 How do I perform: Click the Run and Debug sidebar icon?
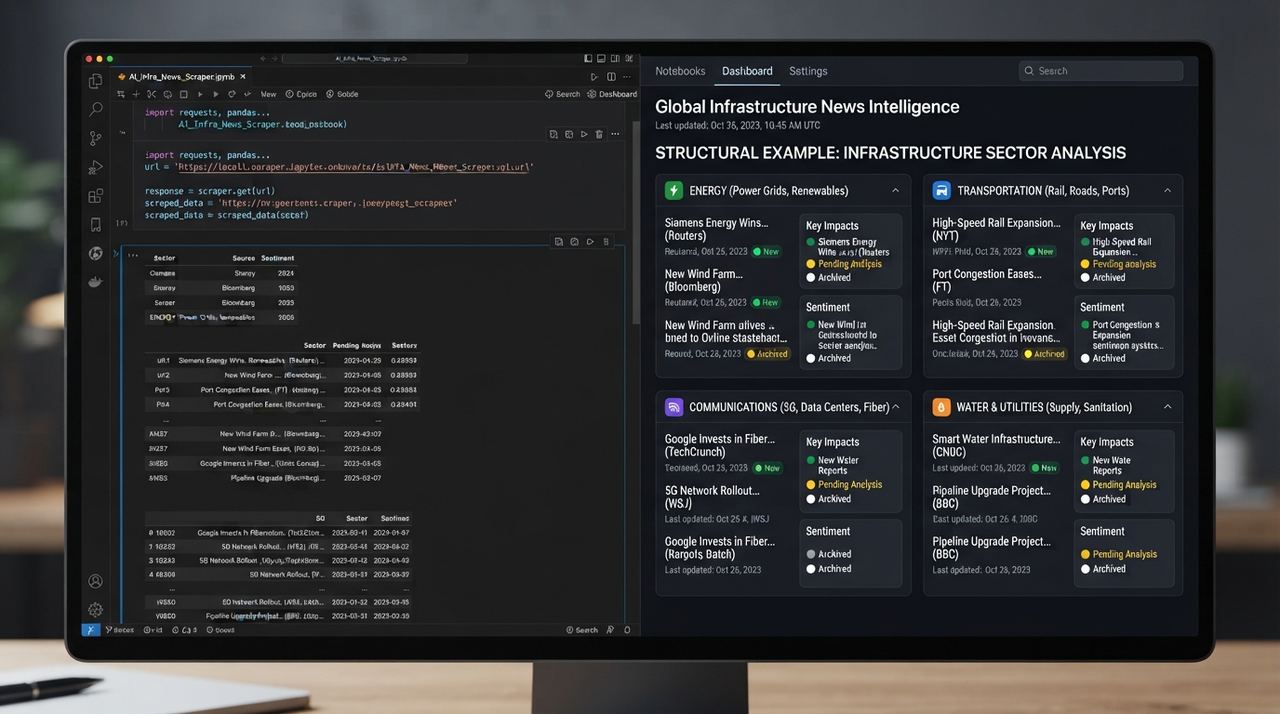(x=96, y=167)
